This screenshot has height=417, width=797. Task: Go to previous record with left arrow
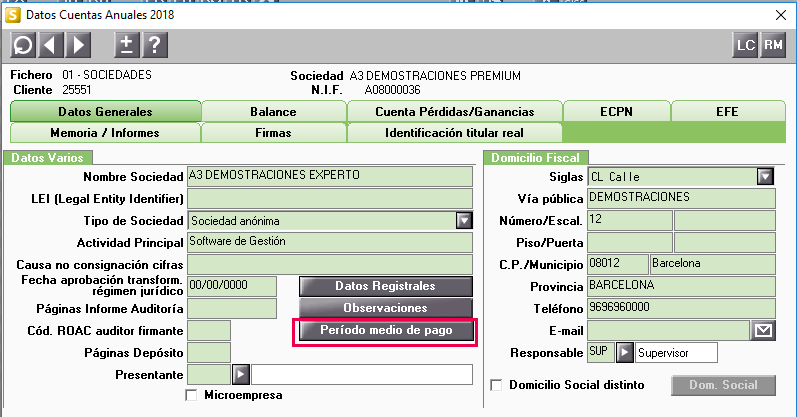50,45
